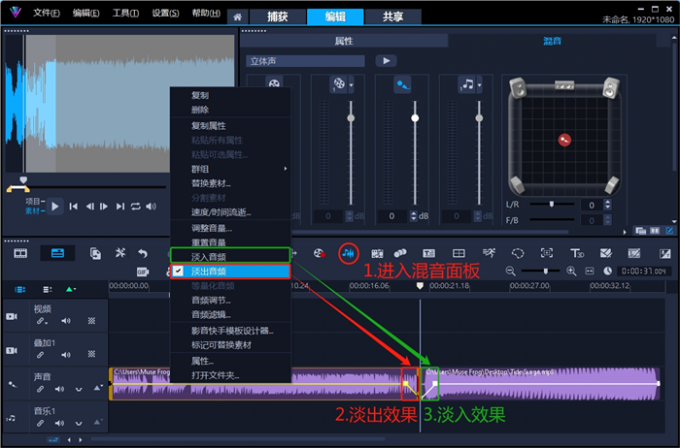Play the preview clip
The height and width of the screenshot is (448, 680).
pos(55,206)
